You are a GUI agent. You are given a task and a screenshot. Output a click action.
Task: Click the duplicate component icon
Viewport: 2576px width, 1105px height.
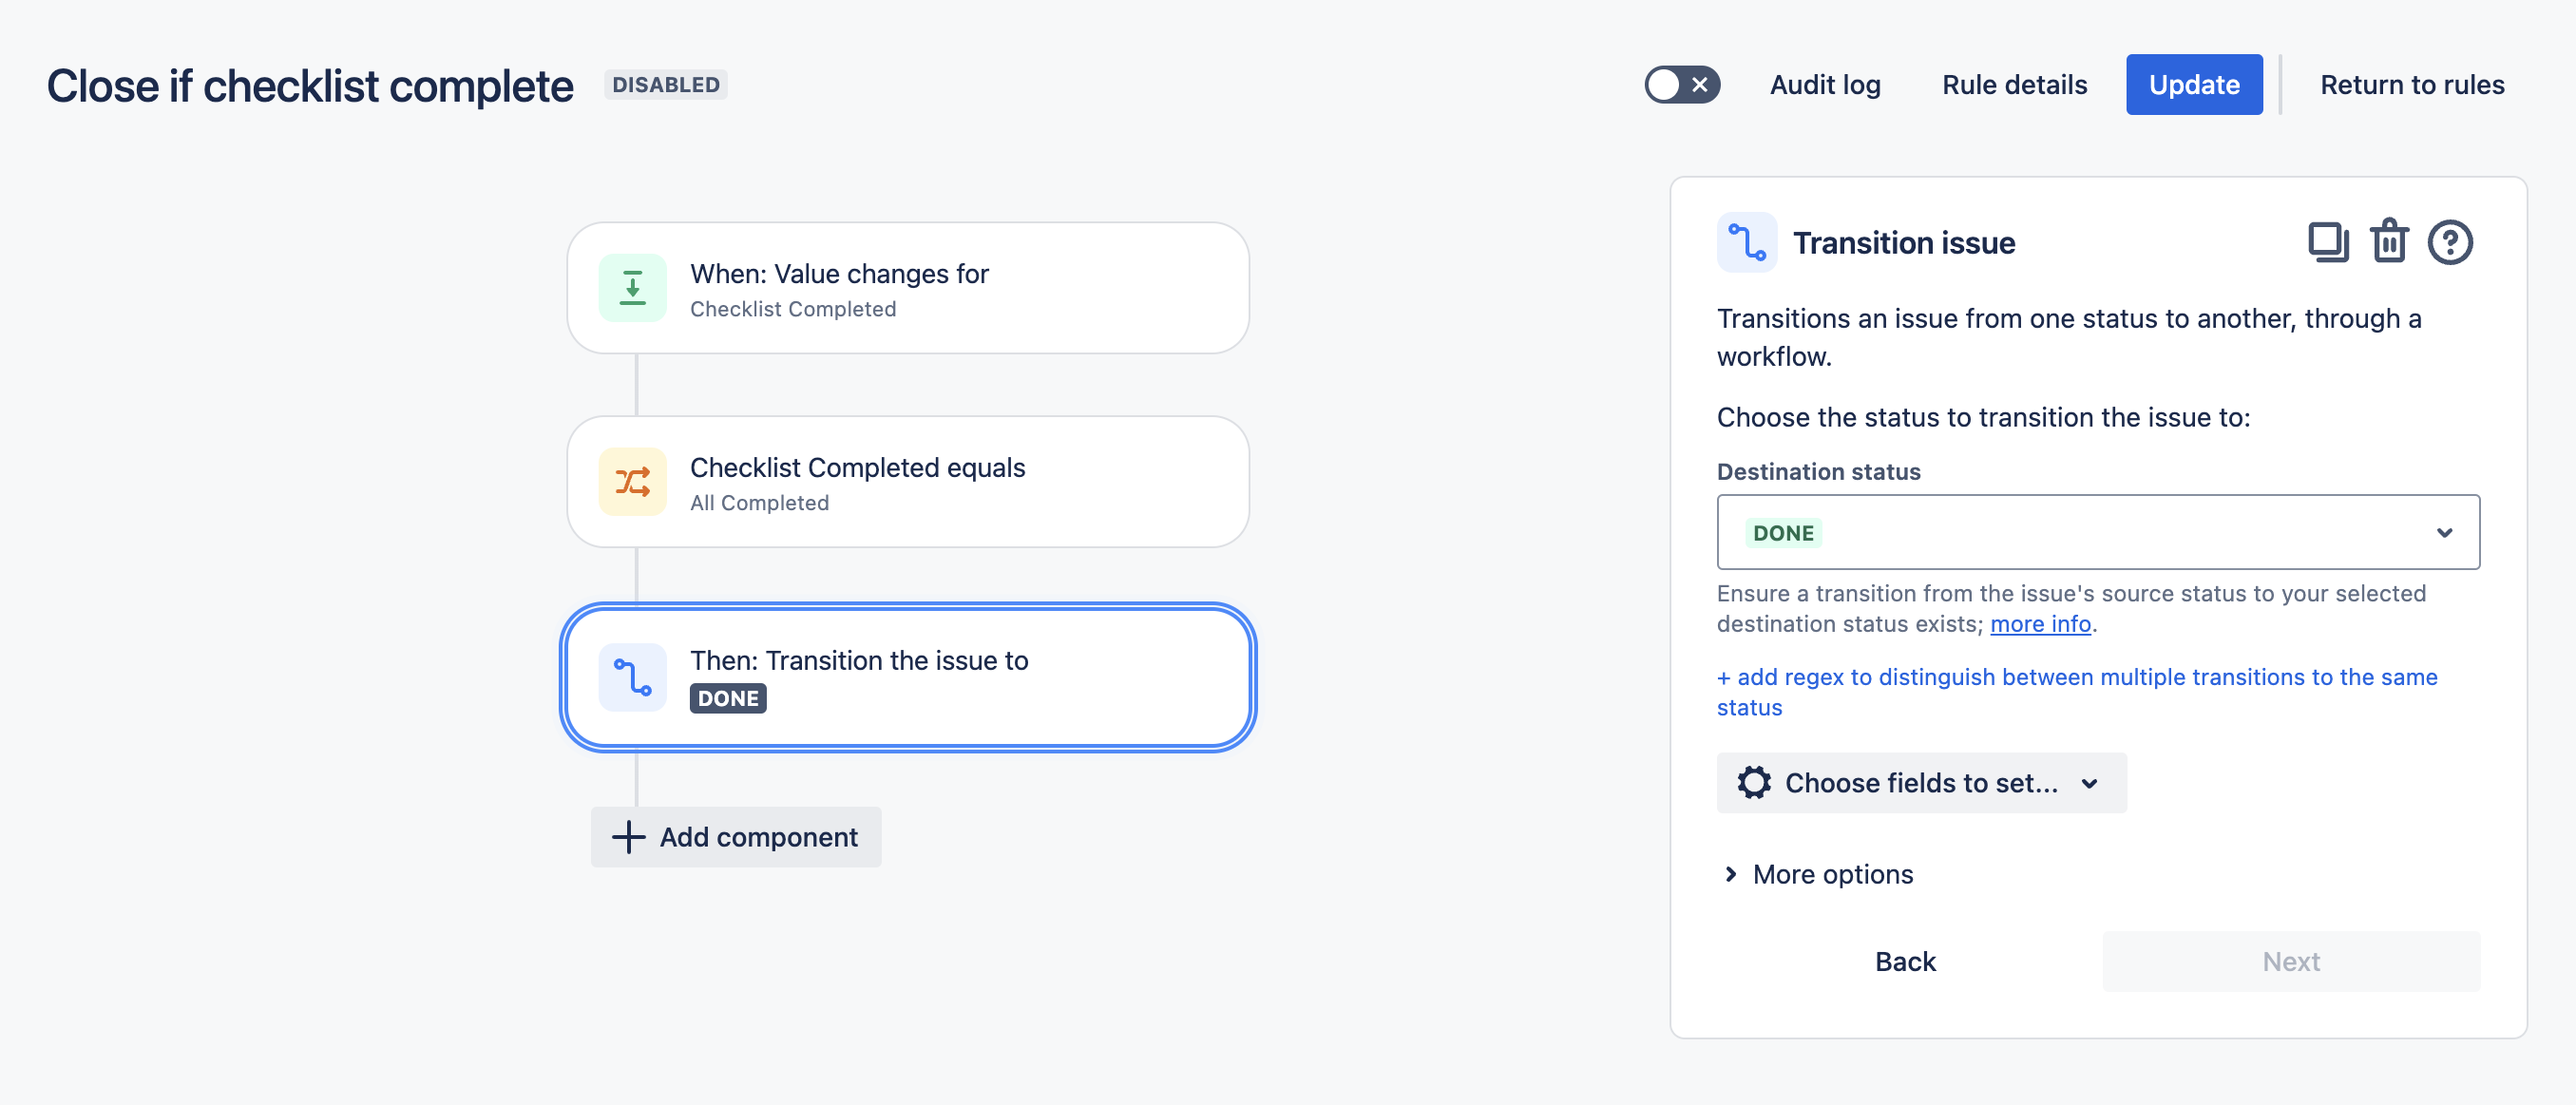click(x=2327, y=242)
